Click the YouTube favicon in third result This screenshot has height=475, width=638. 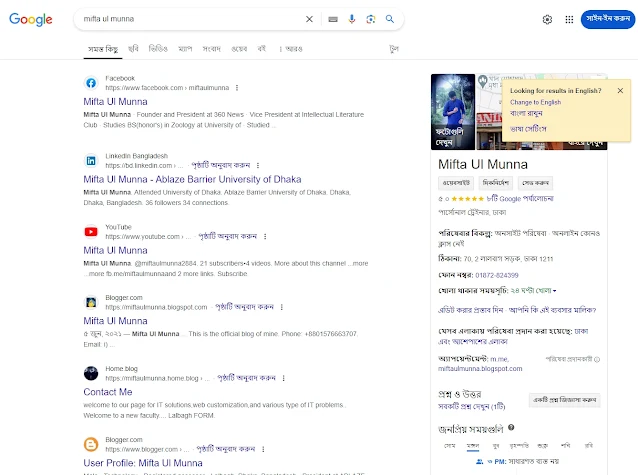click(91, 232)
